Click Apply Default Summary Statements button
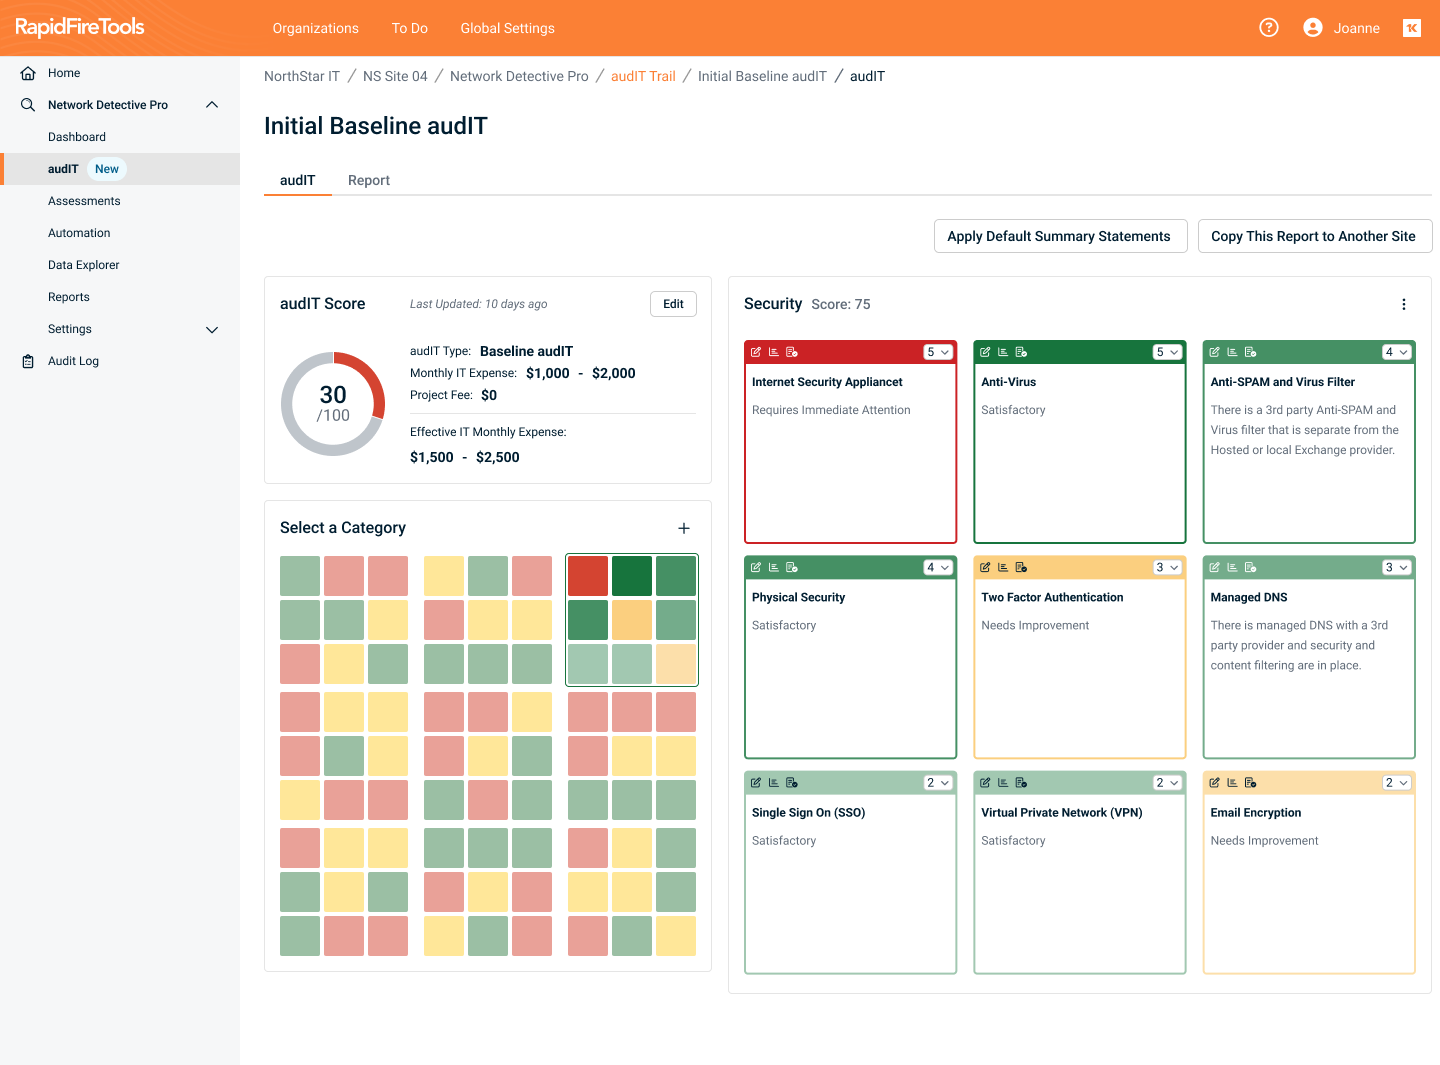 coord(1060,236)
